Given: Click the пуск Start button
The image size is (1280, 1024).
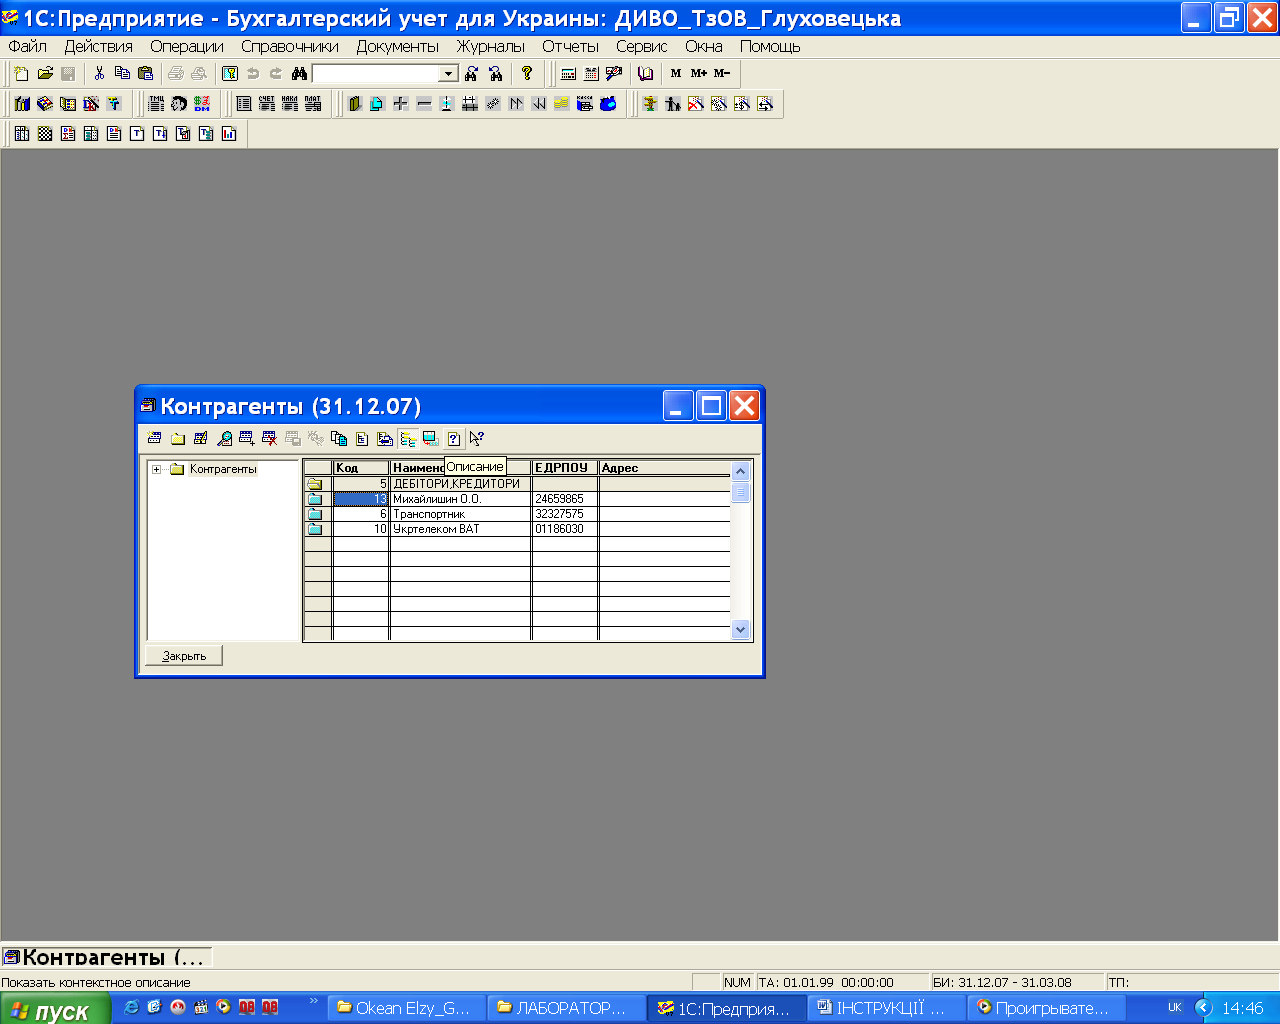Looking at the screenshot, I should [x=55, y=1009].
